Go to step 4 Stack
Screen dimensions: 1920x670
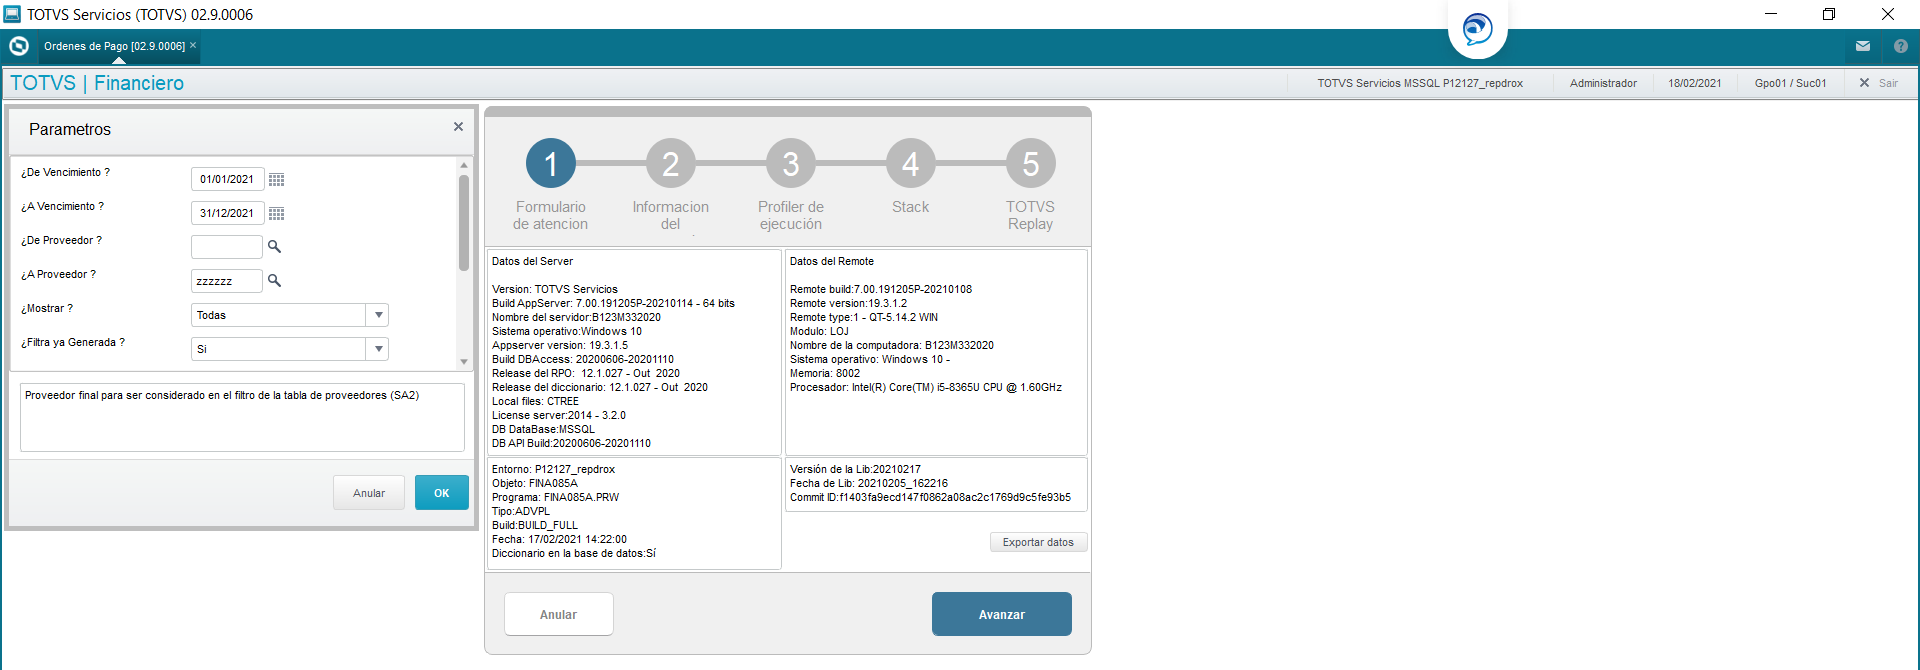911,163
